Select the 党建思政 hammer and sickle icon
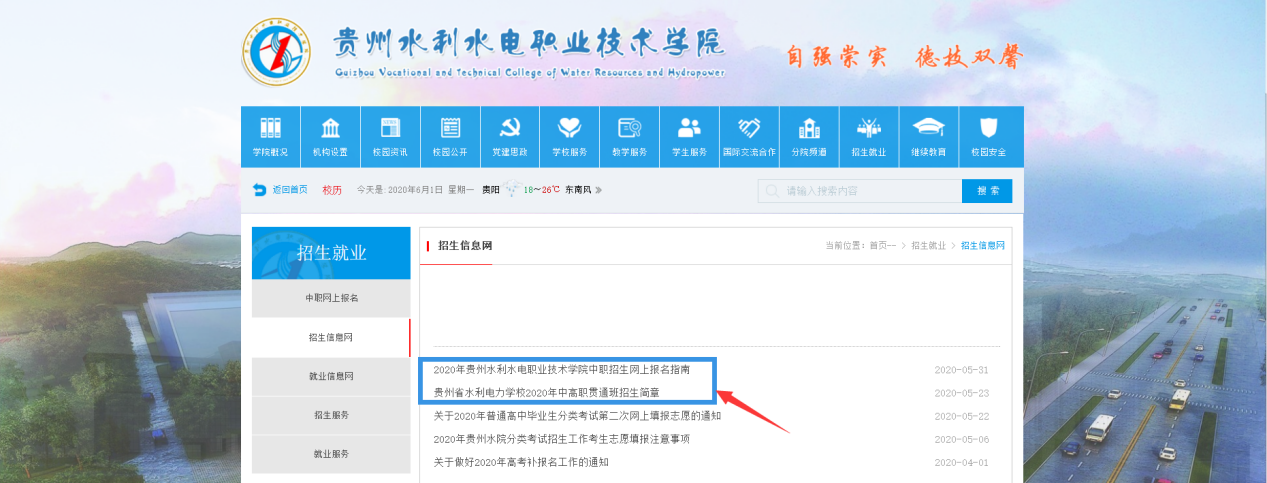The image size is (1267, 483). click(x=509, y=128)
